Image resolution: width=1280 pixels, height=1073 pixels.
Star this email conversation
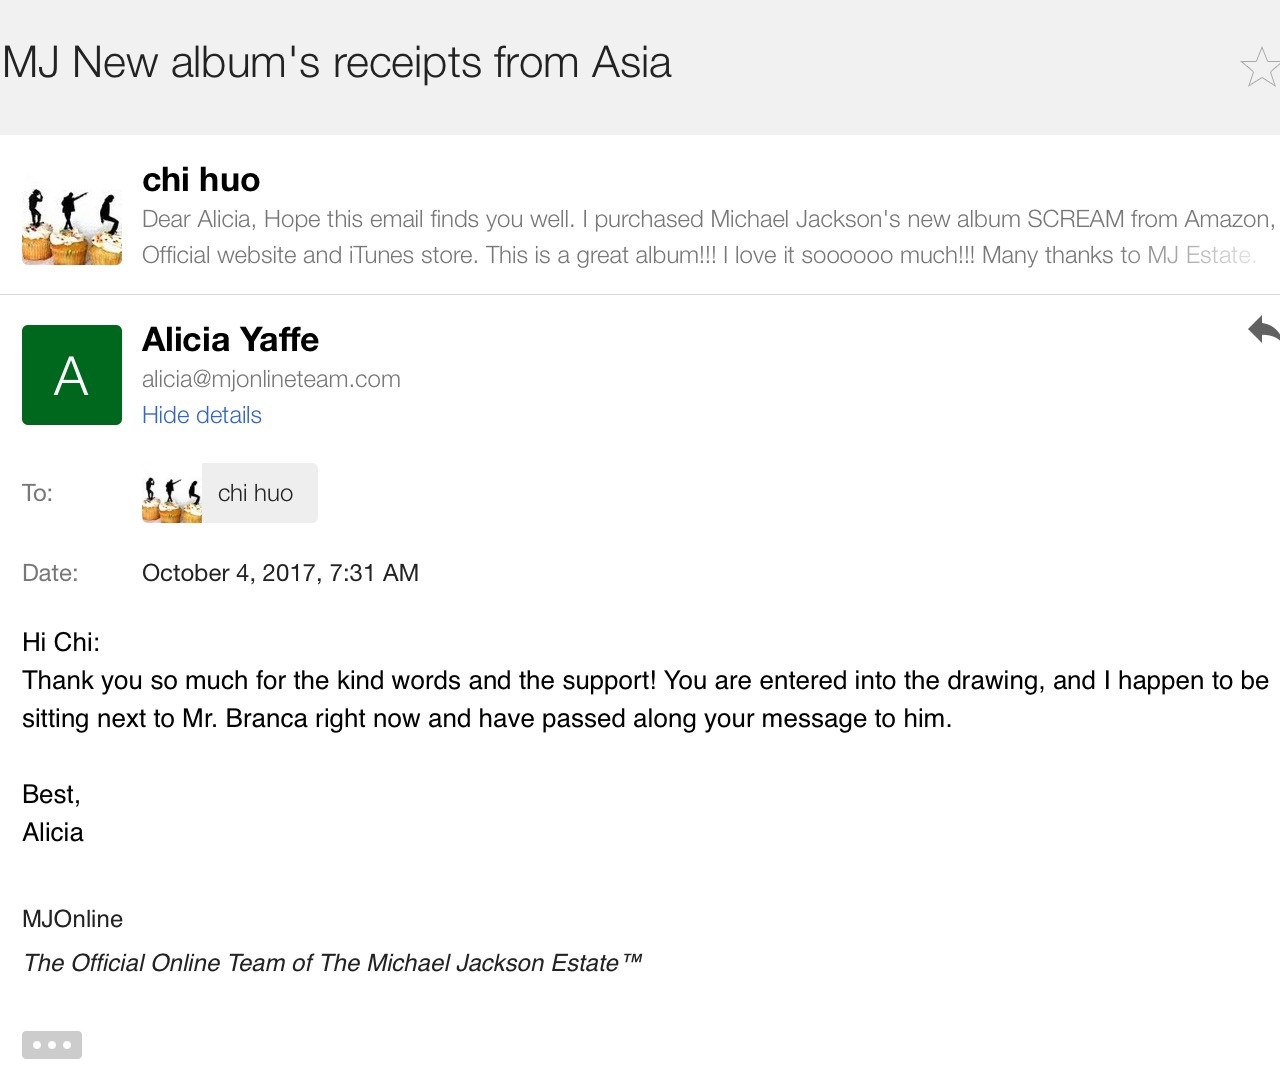click(1260, 67)
